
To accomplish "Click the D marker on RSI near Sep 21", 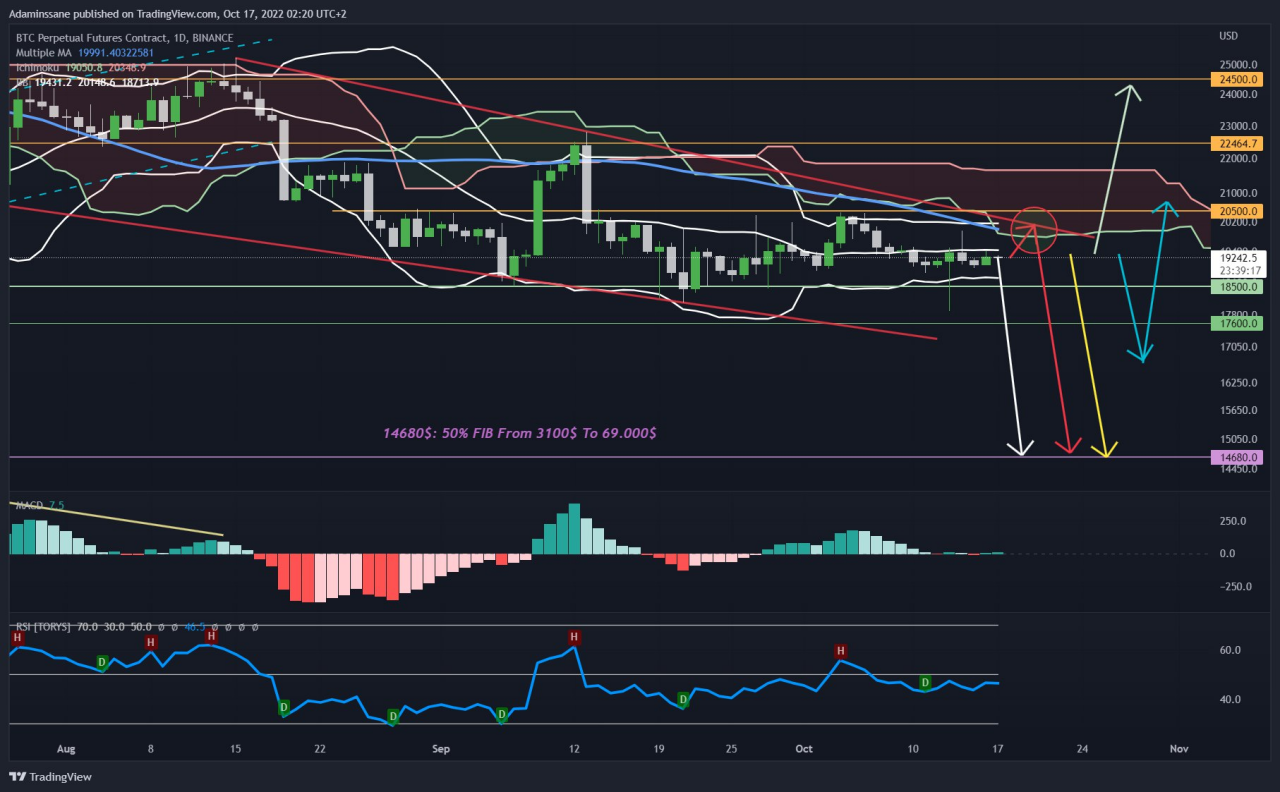I will (683, 699).
